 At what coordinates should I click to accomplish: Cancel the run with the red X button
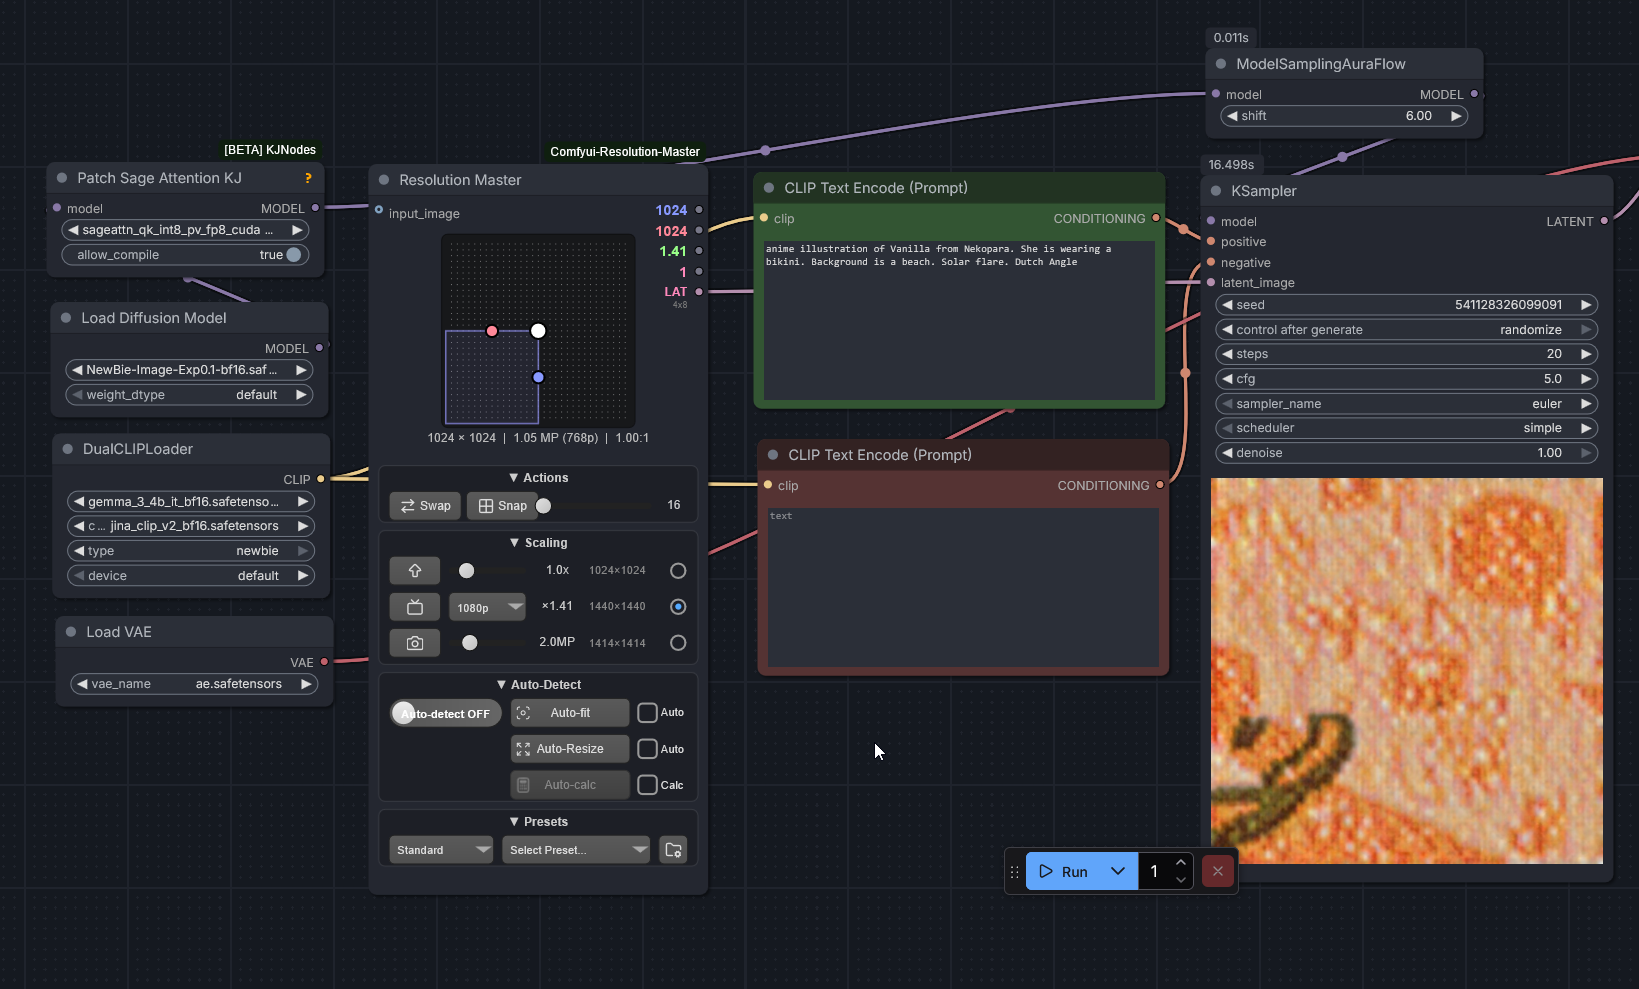tap(1217, 871)
